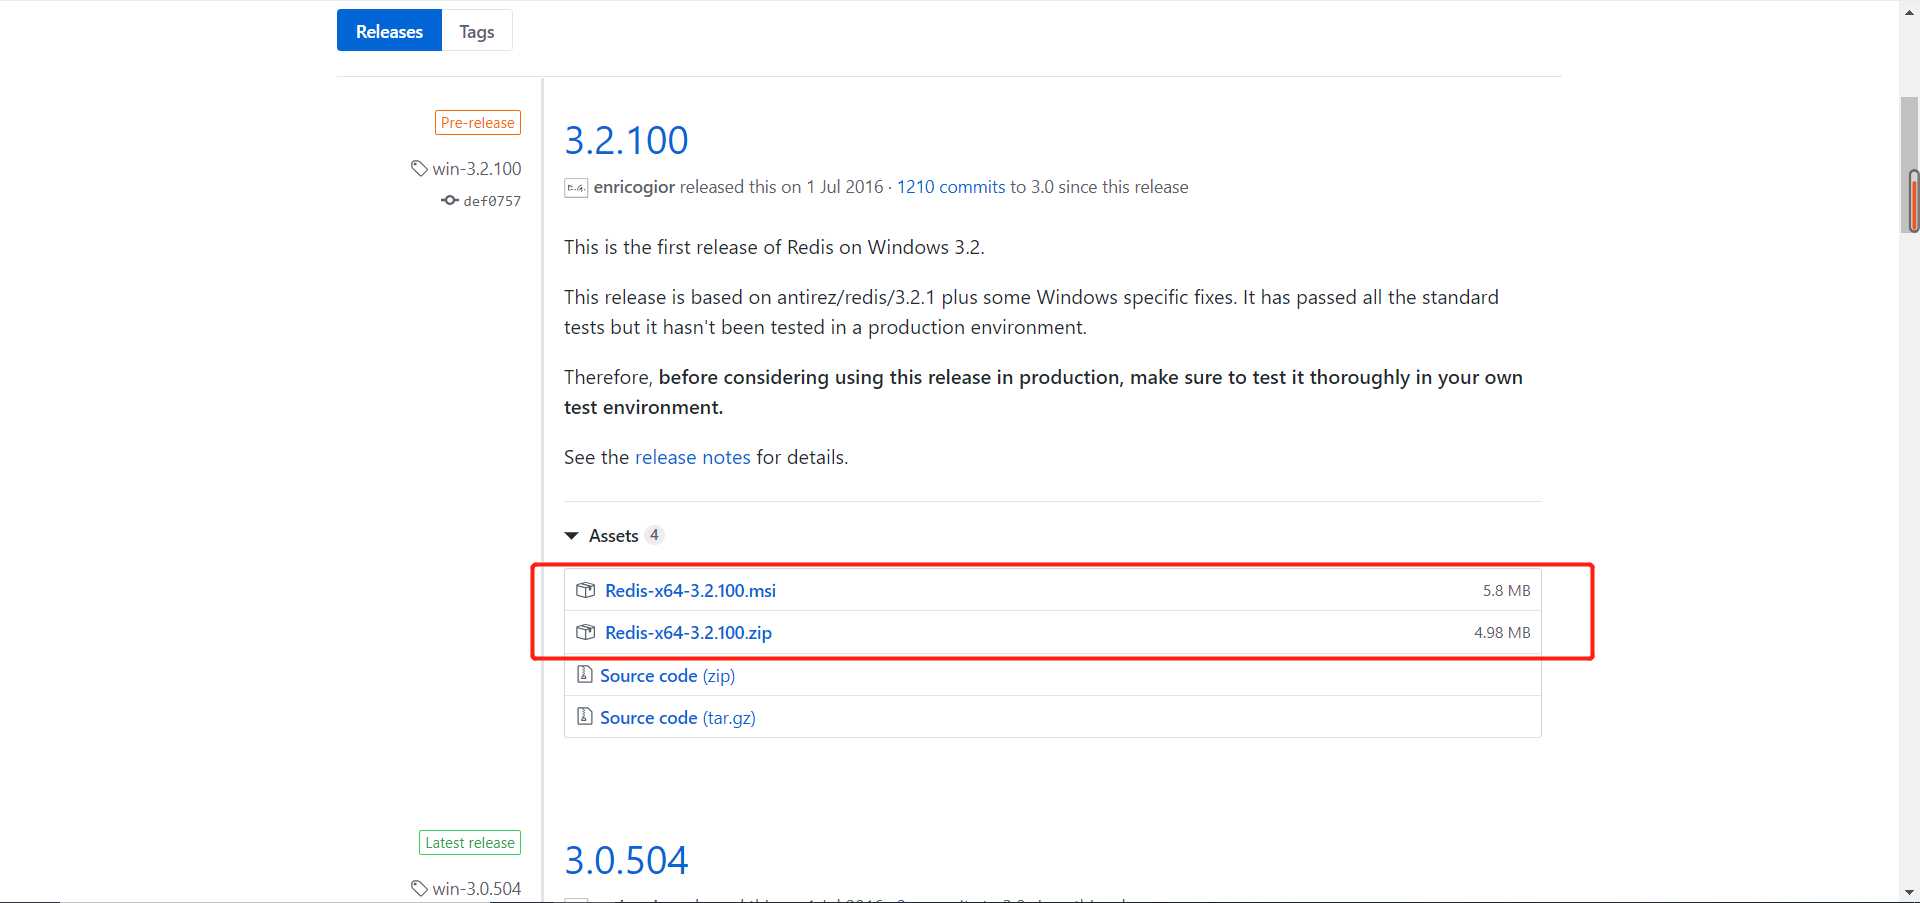Click the vertical scrollbar thumb
The height and width of the screenshot is (903, 1920).
click(1910, 165)
